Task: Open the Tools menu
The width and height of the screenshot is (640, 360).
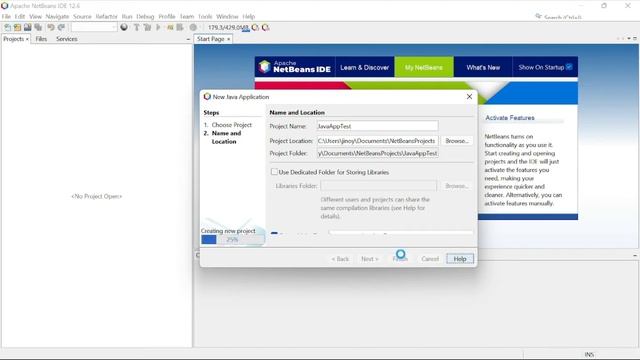Action: [x=205, y=16]
